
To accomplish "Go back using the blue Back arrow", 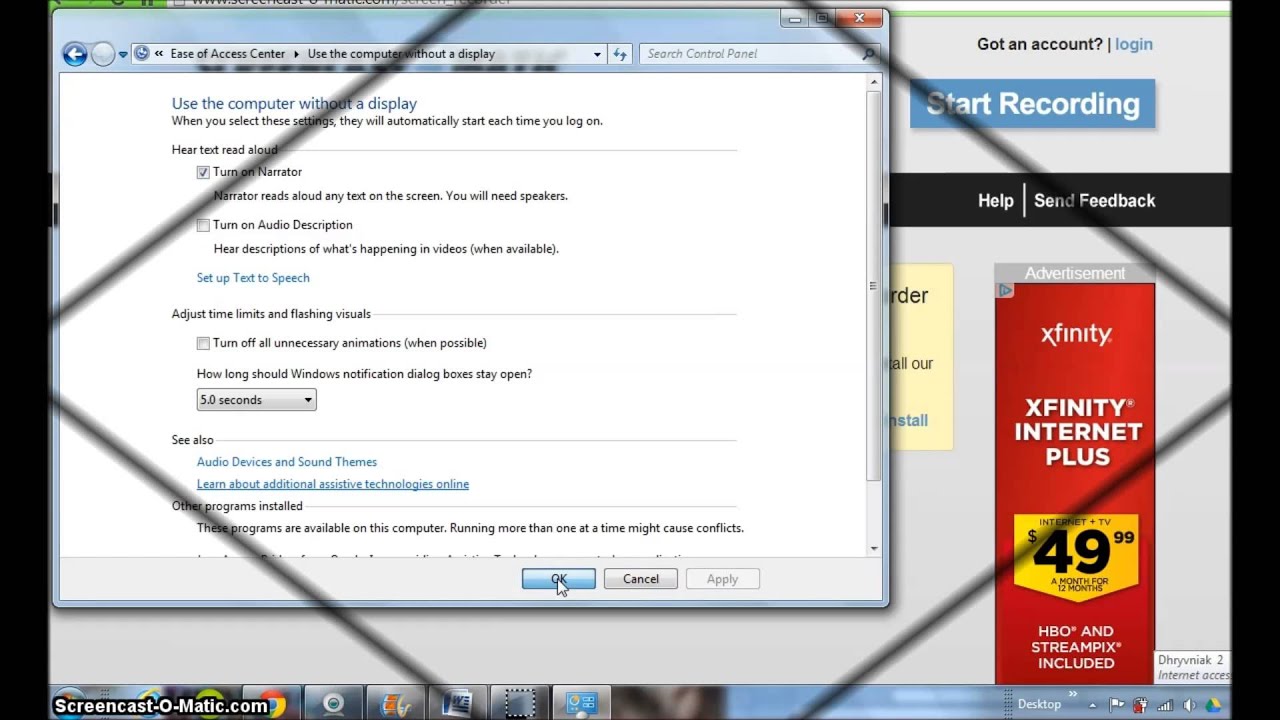I will (x=75, y=54).
